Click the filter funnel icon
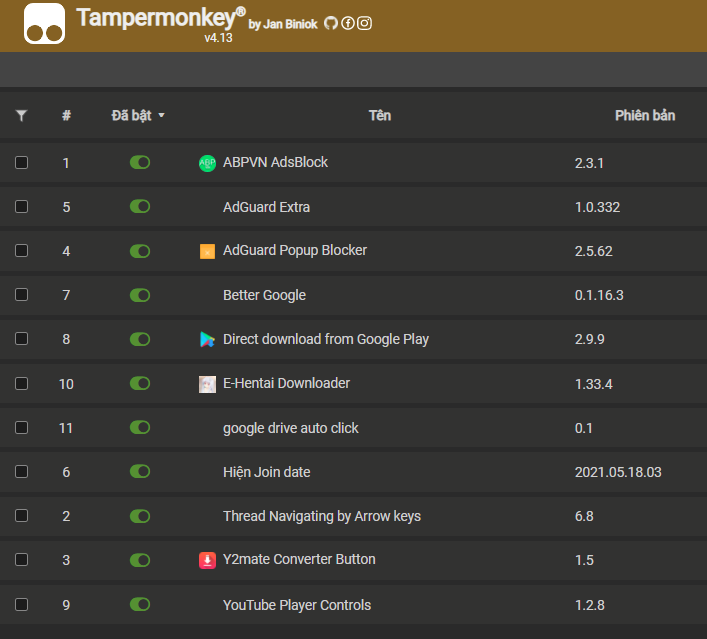The image size is (707, 639). pyautogui.click(x=21, y=115)
